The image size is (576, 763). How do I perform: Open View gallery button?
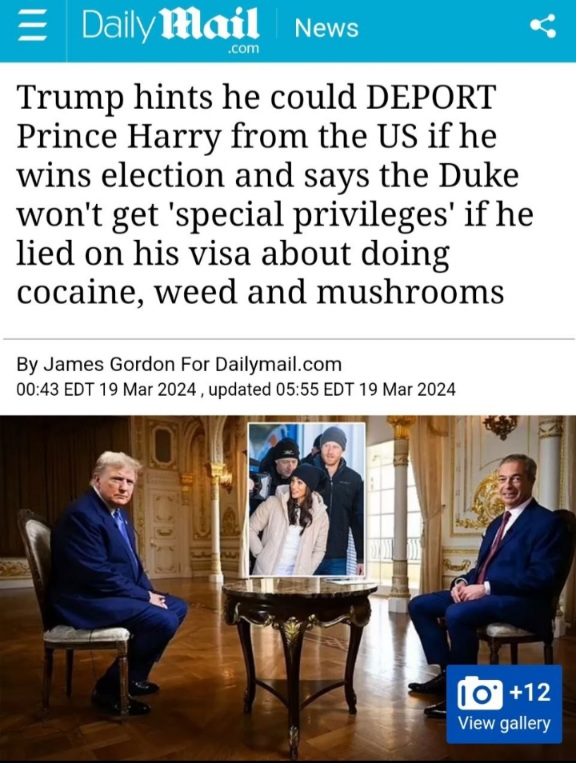tap(504, 703)
